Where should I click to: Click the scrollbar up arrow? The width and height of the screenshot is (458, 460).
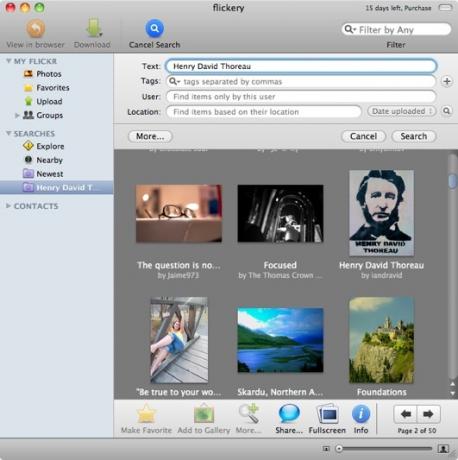[x=452, y=384]
